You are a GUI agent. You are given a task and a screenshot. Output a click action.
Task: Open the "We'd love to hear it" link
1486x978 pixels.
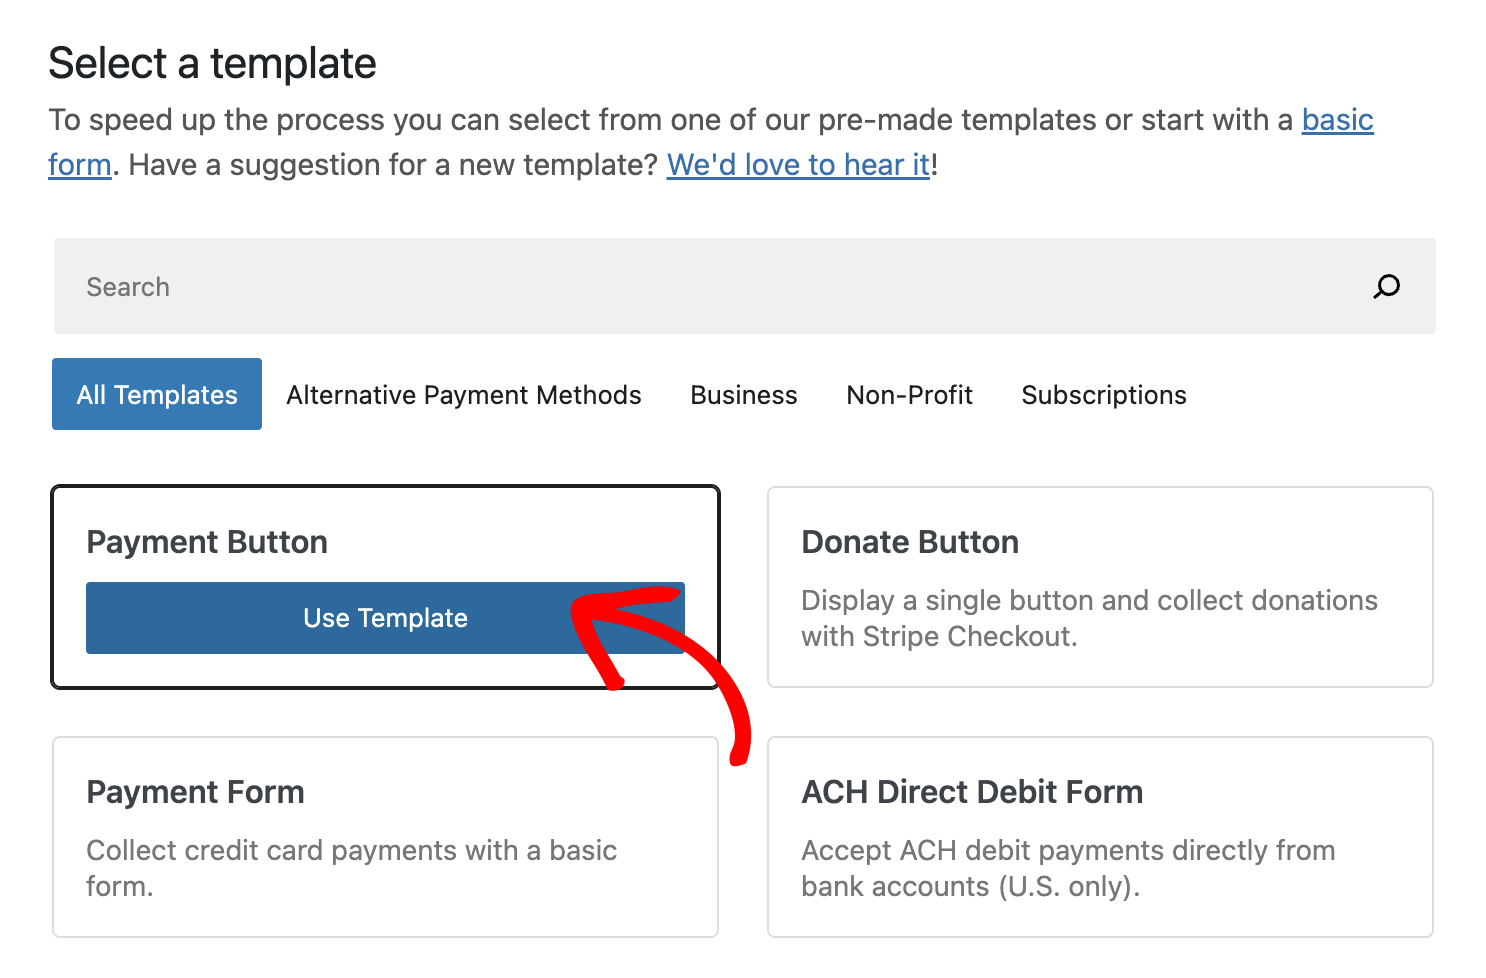pyautogui.click(x=798, y=165)
